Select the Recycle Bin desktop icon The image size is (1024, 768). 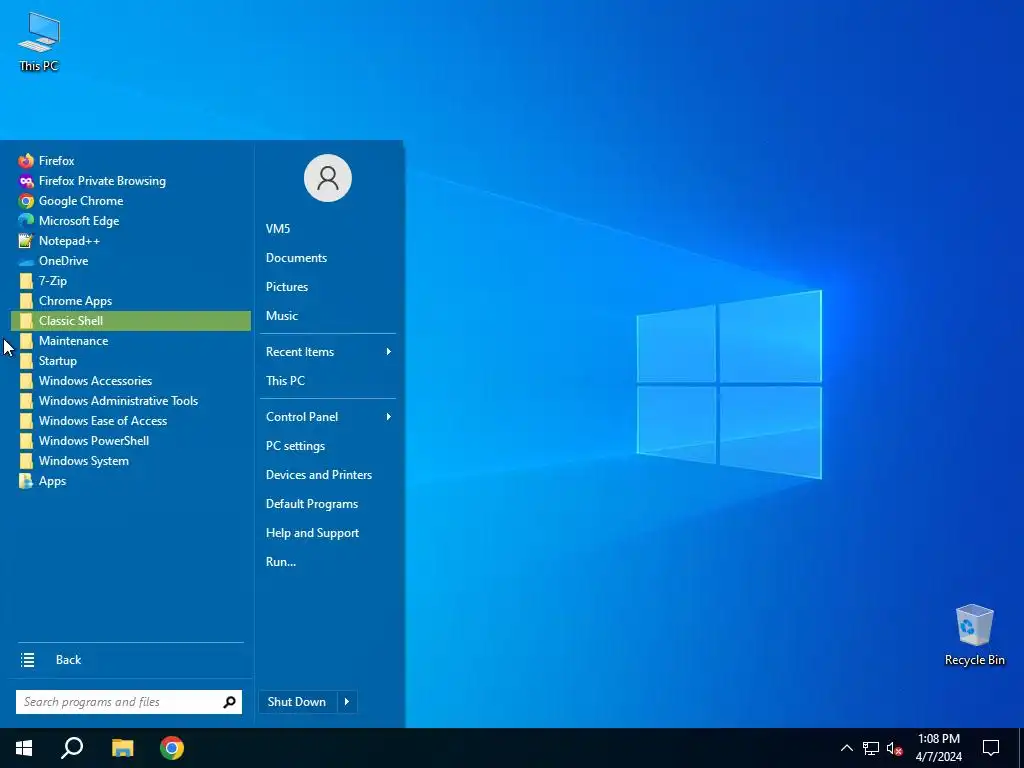point(974,635)
